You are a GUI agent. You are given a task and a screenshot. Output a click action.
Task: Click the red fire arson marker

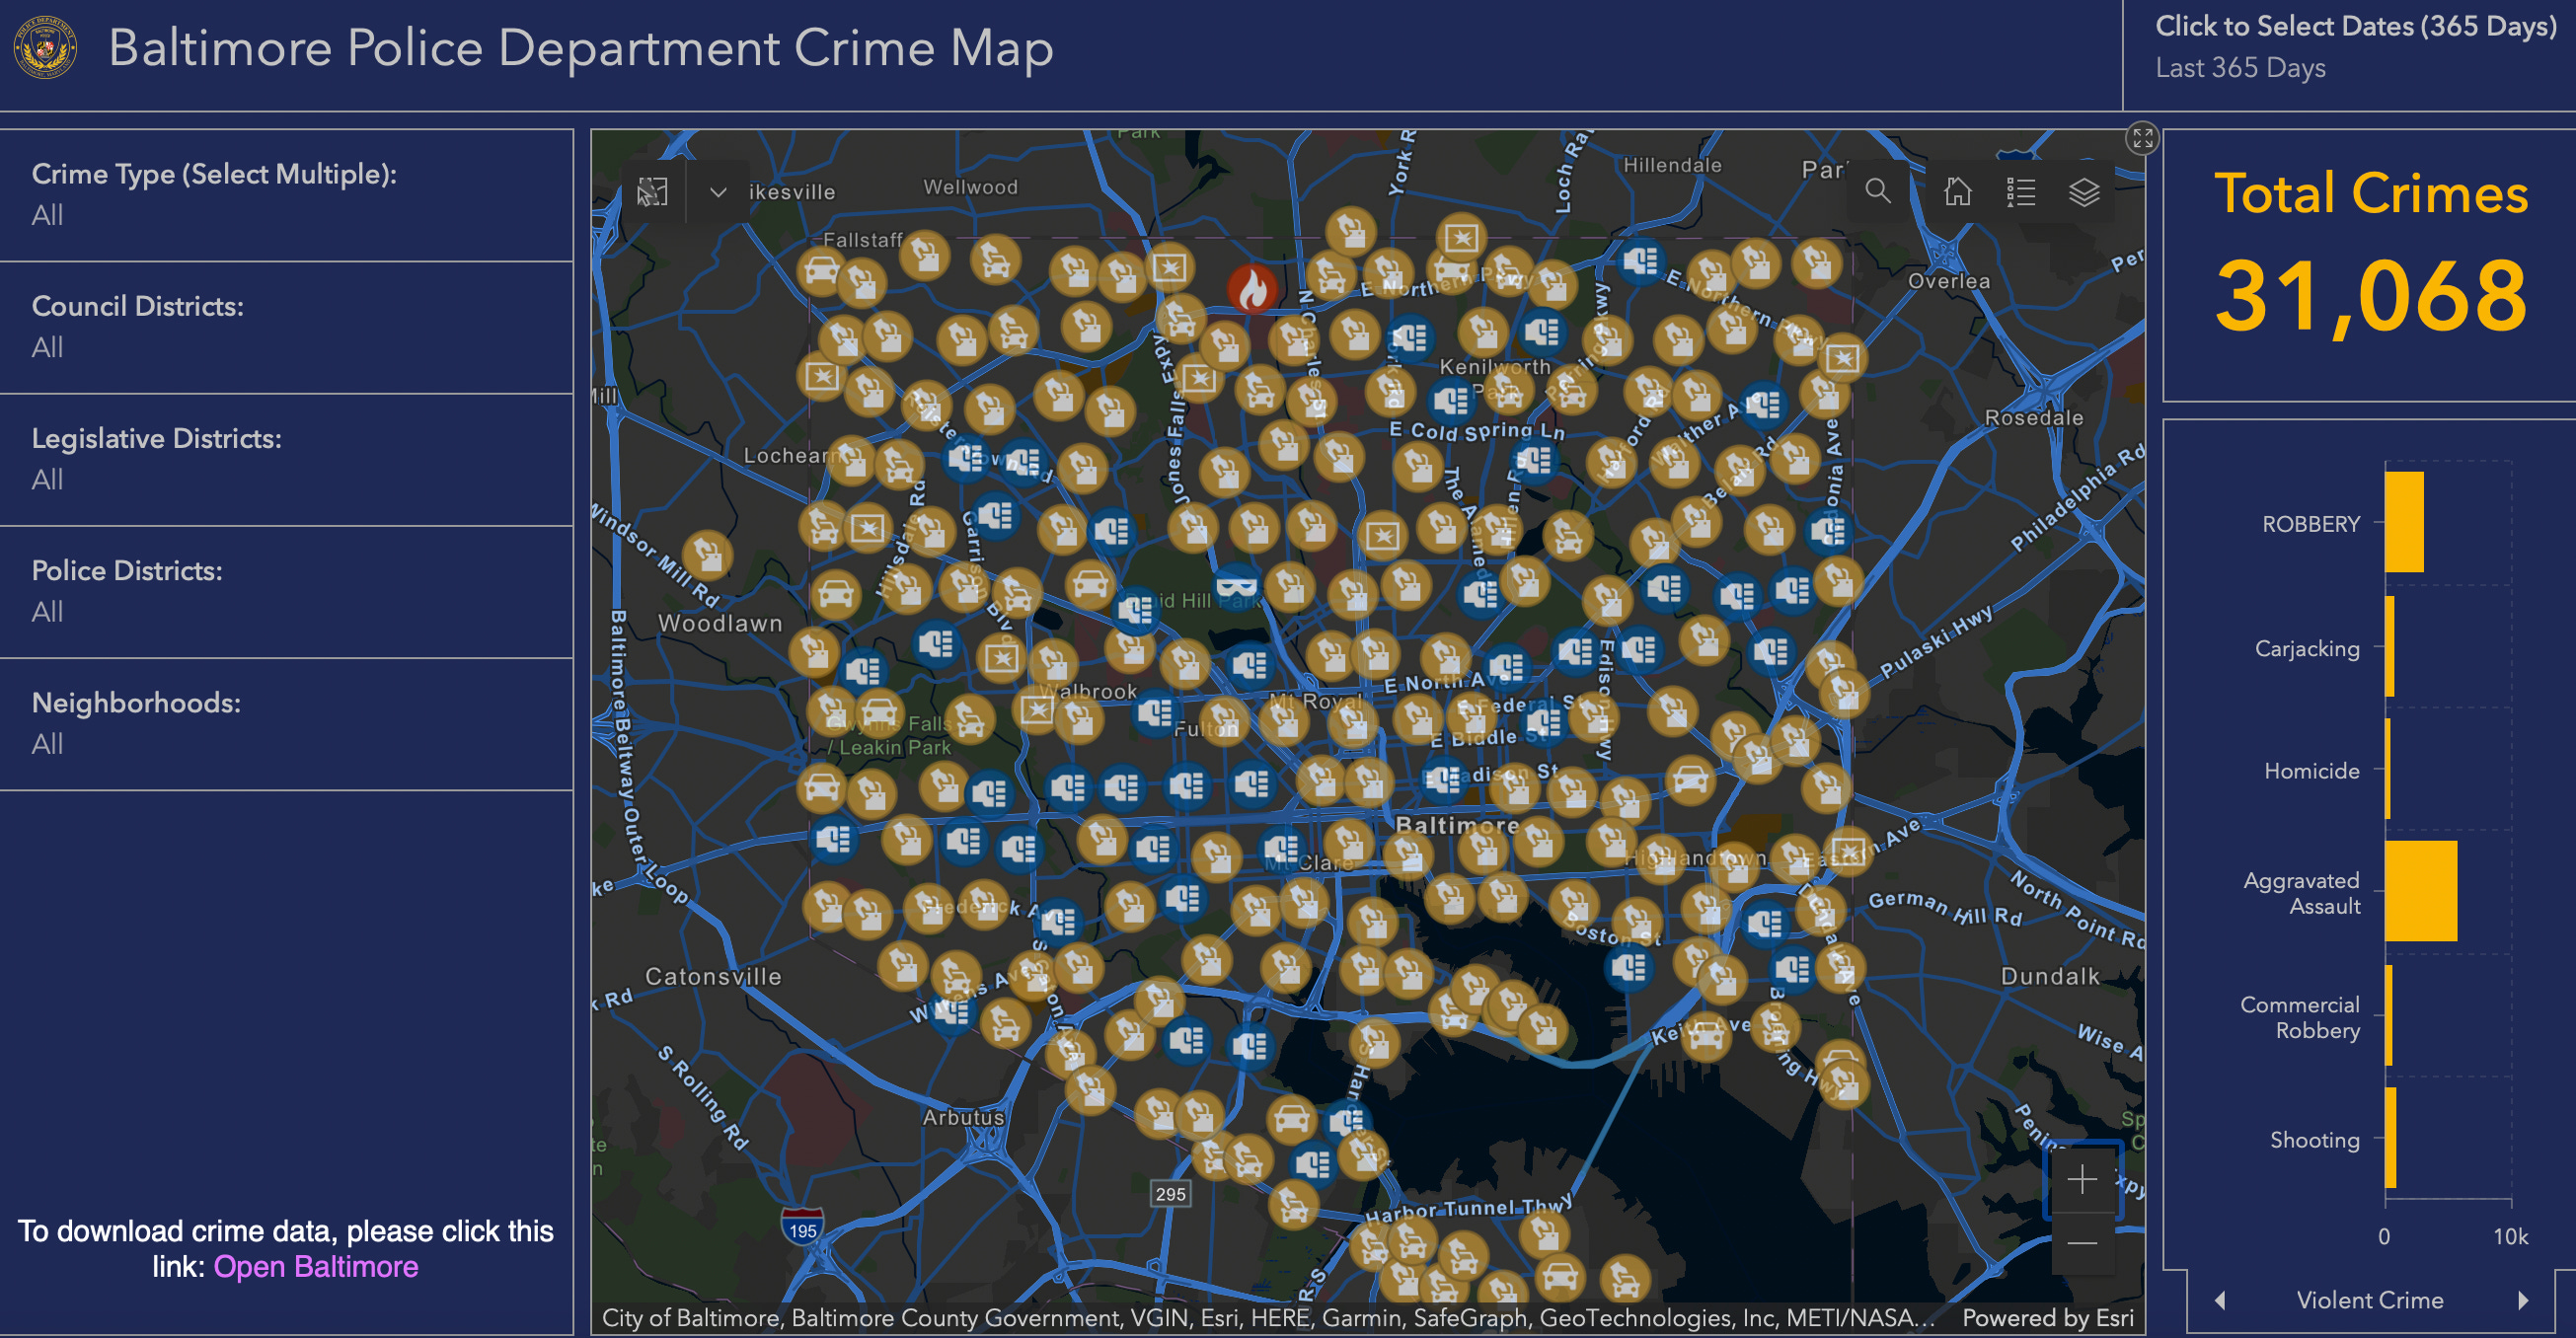click(x=1253, y=291)
